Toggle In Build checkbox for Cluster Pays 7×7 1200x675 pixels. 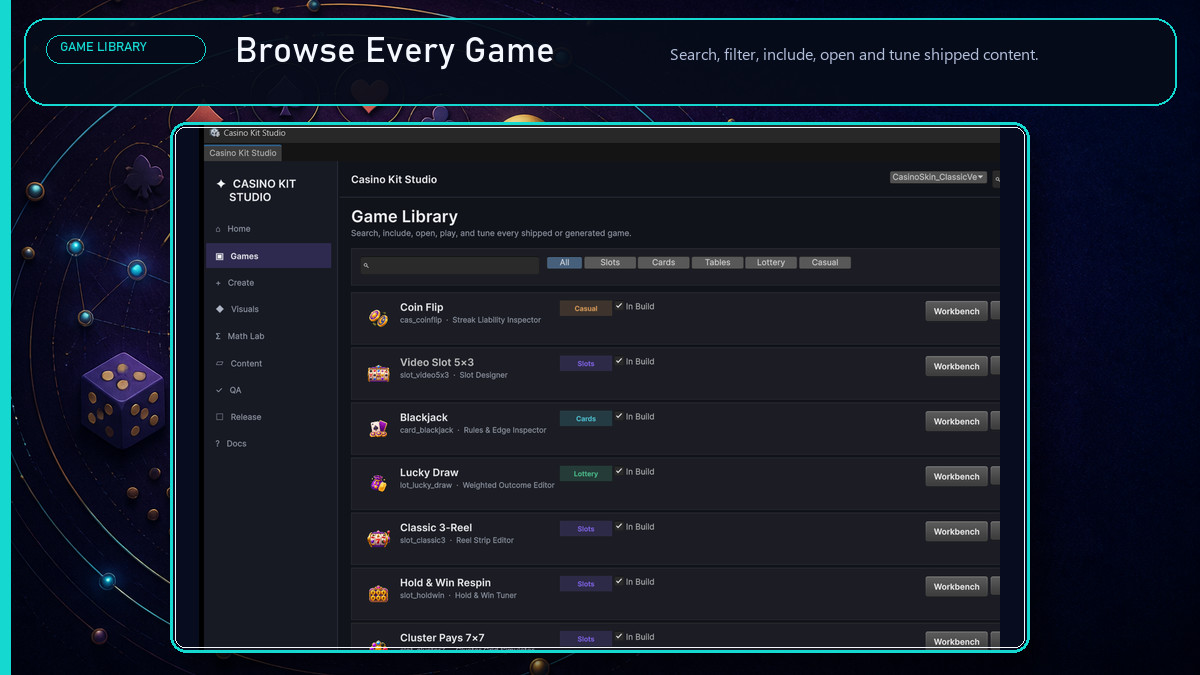[x=619, y=636]
